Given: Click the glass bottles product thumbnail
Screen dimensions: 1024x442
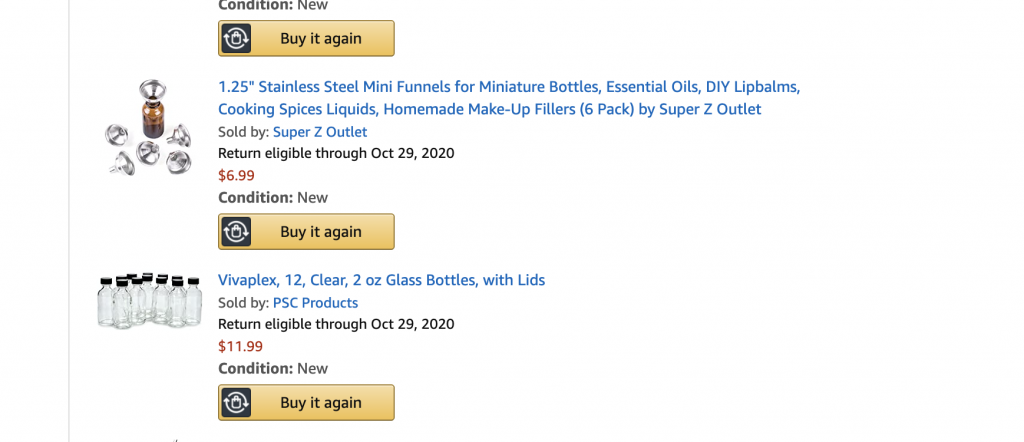Looking at the screenshot, I should pyautogui.click(x=149, y=300).
